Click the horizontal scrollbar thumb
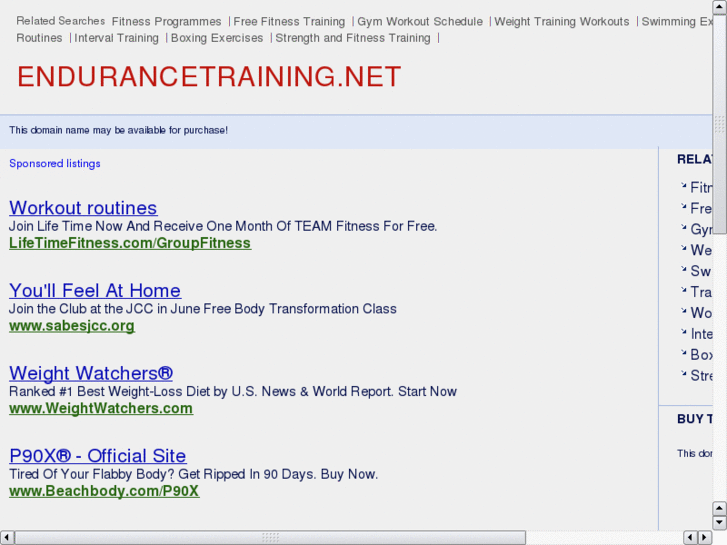 pos(270,538)
